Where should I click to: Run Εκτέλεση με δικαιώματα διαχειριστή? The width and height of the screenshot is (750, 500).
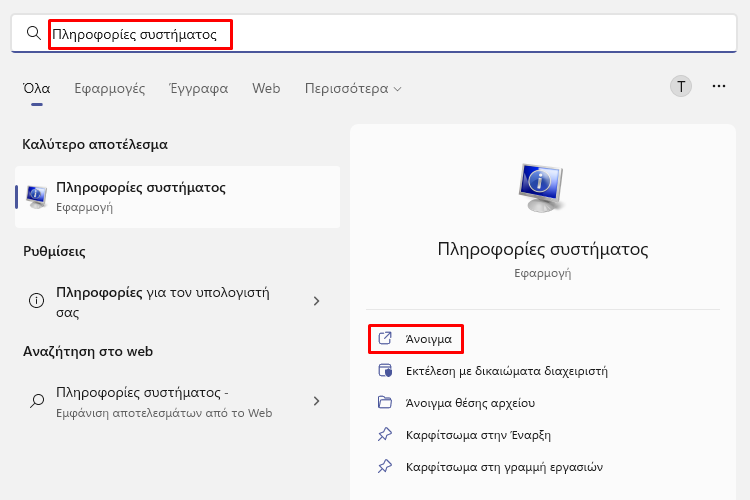(x=507, y=371)
